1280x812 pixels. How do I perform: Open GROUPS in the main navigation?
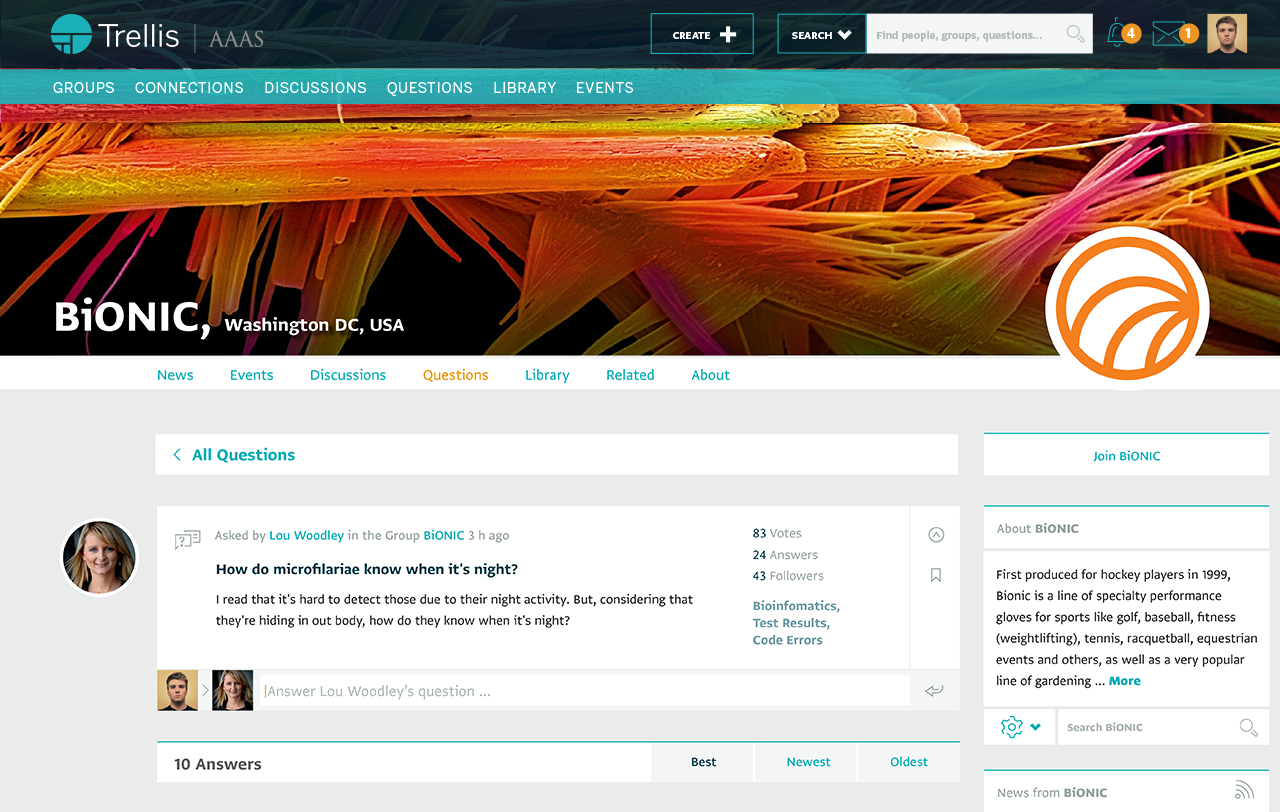(84, 88)
